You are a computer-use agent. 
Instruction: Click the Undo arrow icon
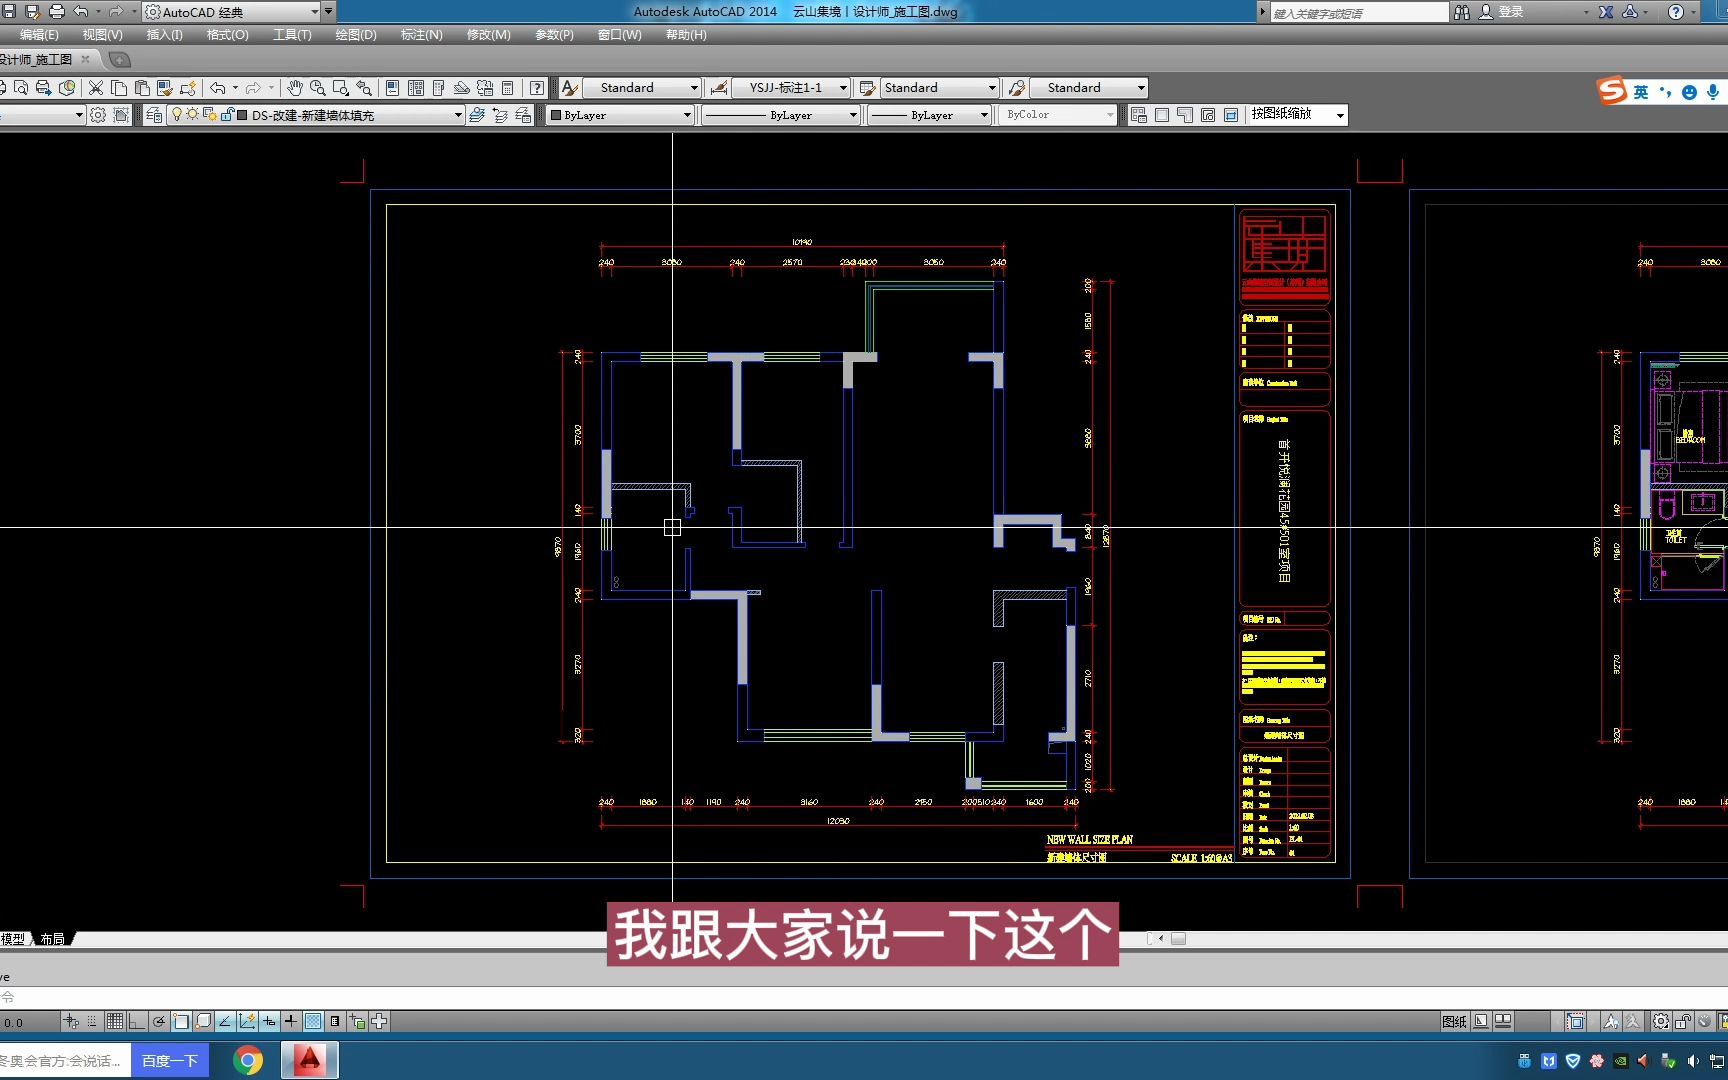point(217,88)
